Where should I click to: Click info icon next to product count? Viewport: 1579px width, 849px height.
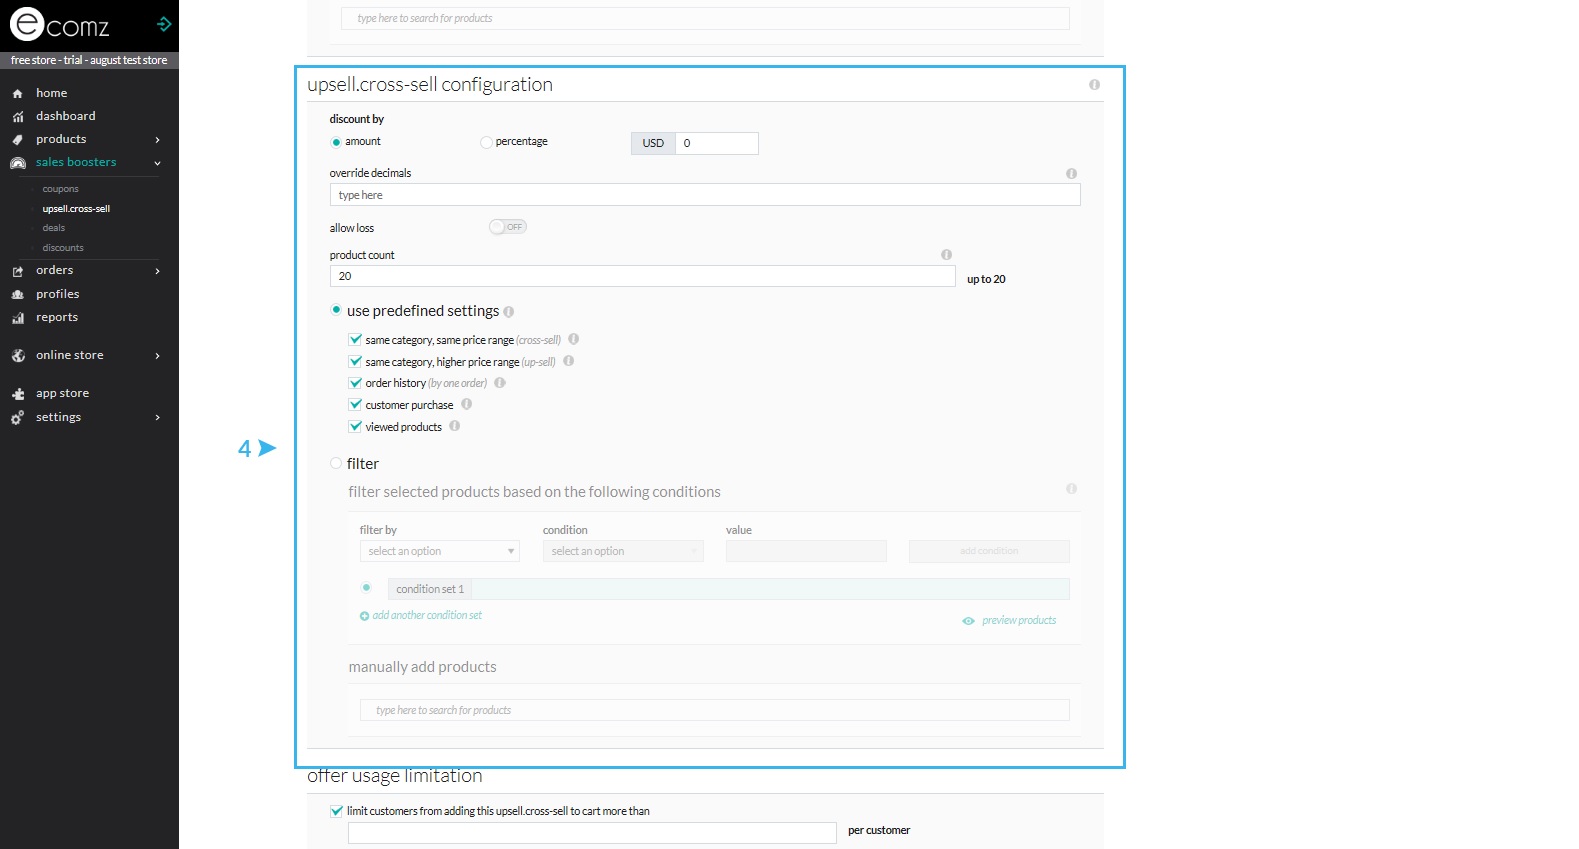pyautogui.click(x=946, y=255)
